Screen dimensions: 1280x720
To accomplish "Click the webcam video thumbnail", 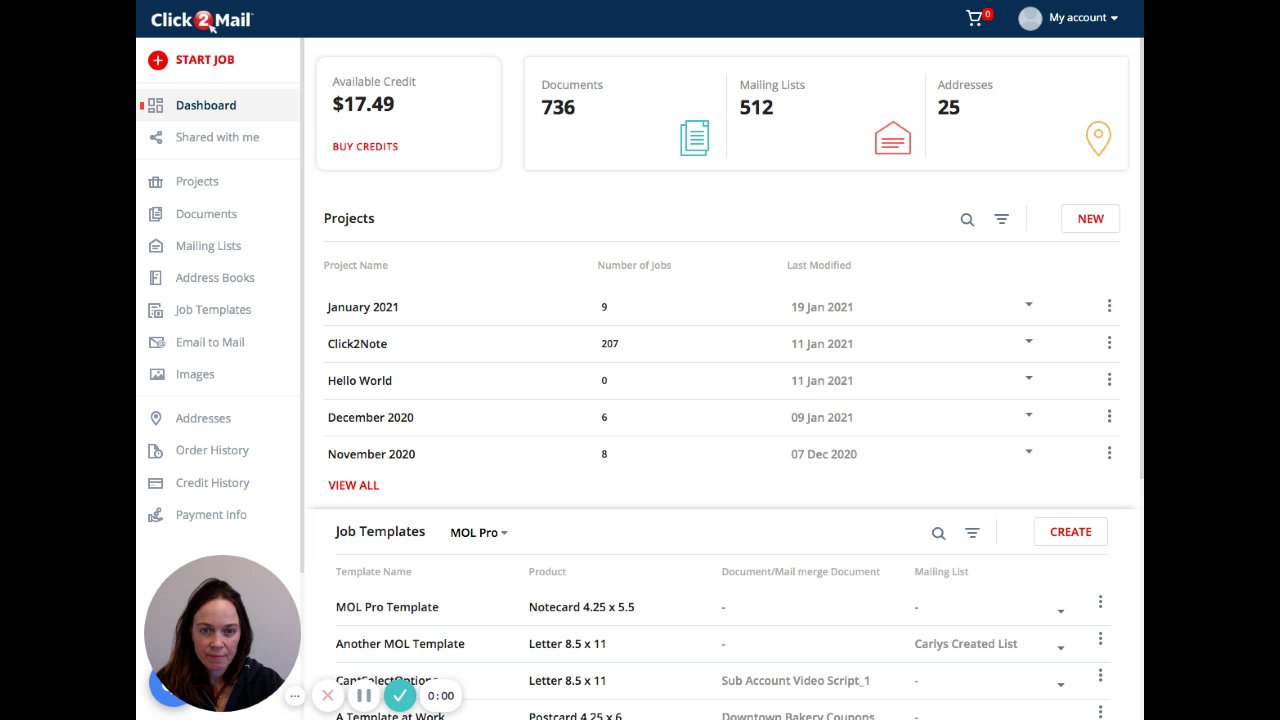I will [x=222, y=633].
